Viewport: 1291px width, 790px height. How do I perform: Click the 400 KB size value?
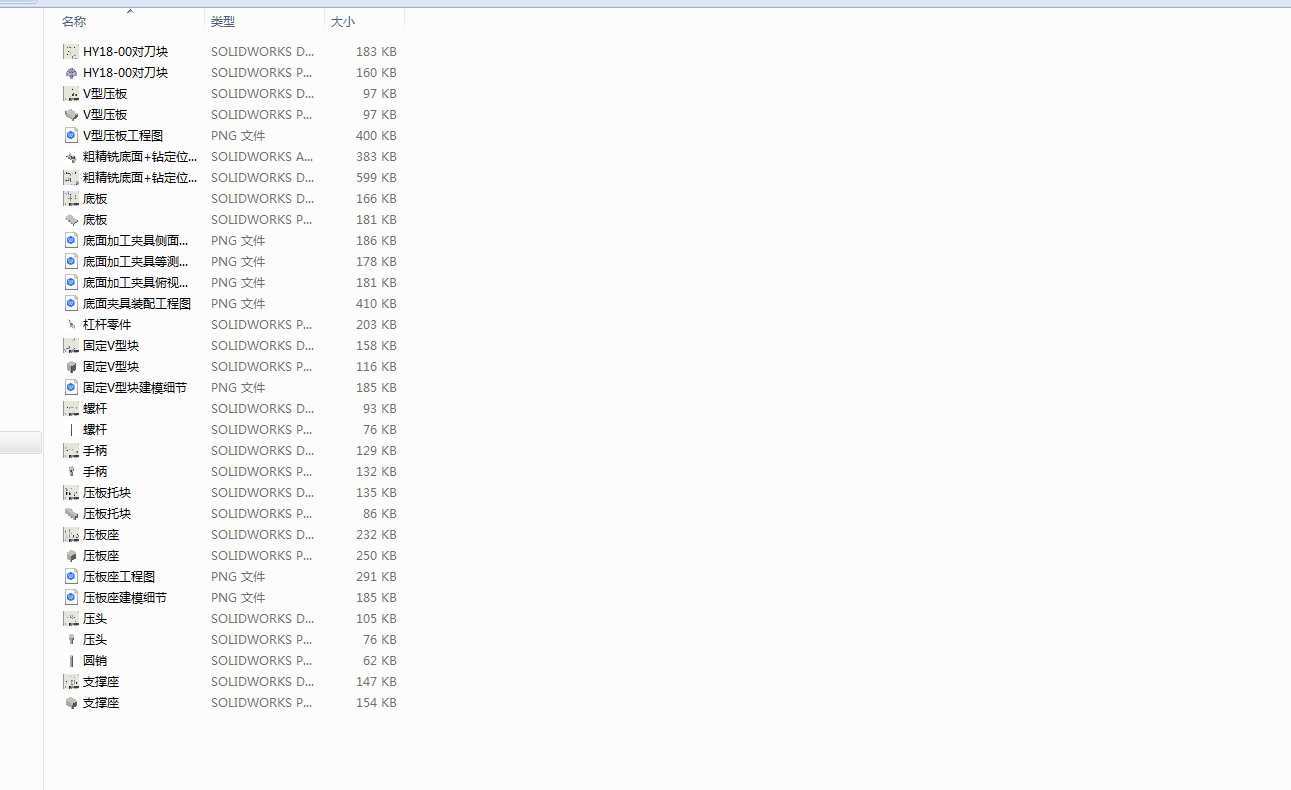(376, 135)
